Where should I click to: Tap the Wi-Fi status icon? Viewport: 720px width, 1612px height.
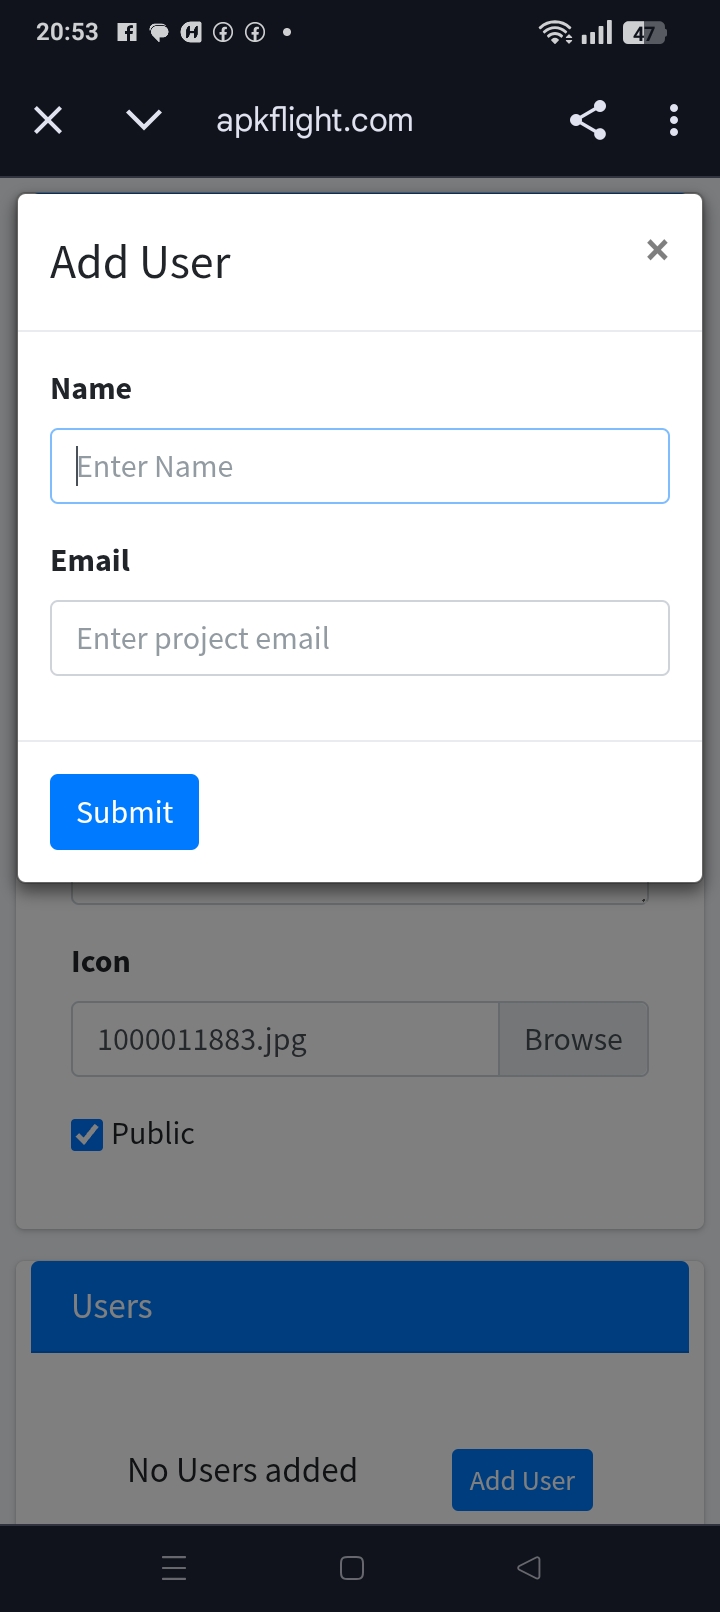555,32
